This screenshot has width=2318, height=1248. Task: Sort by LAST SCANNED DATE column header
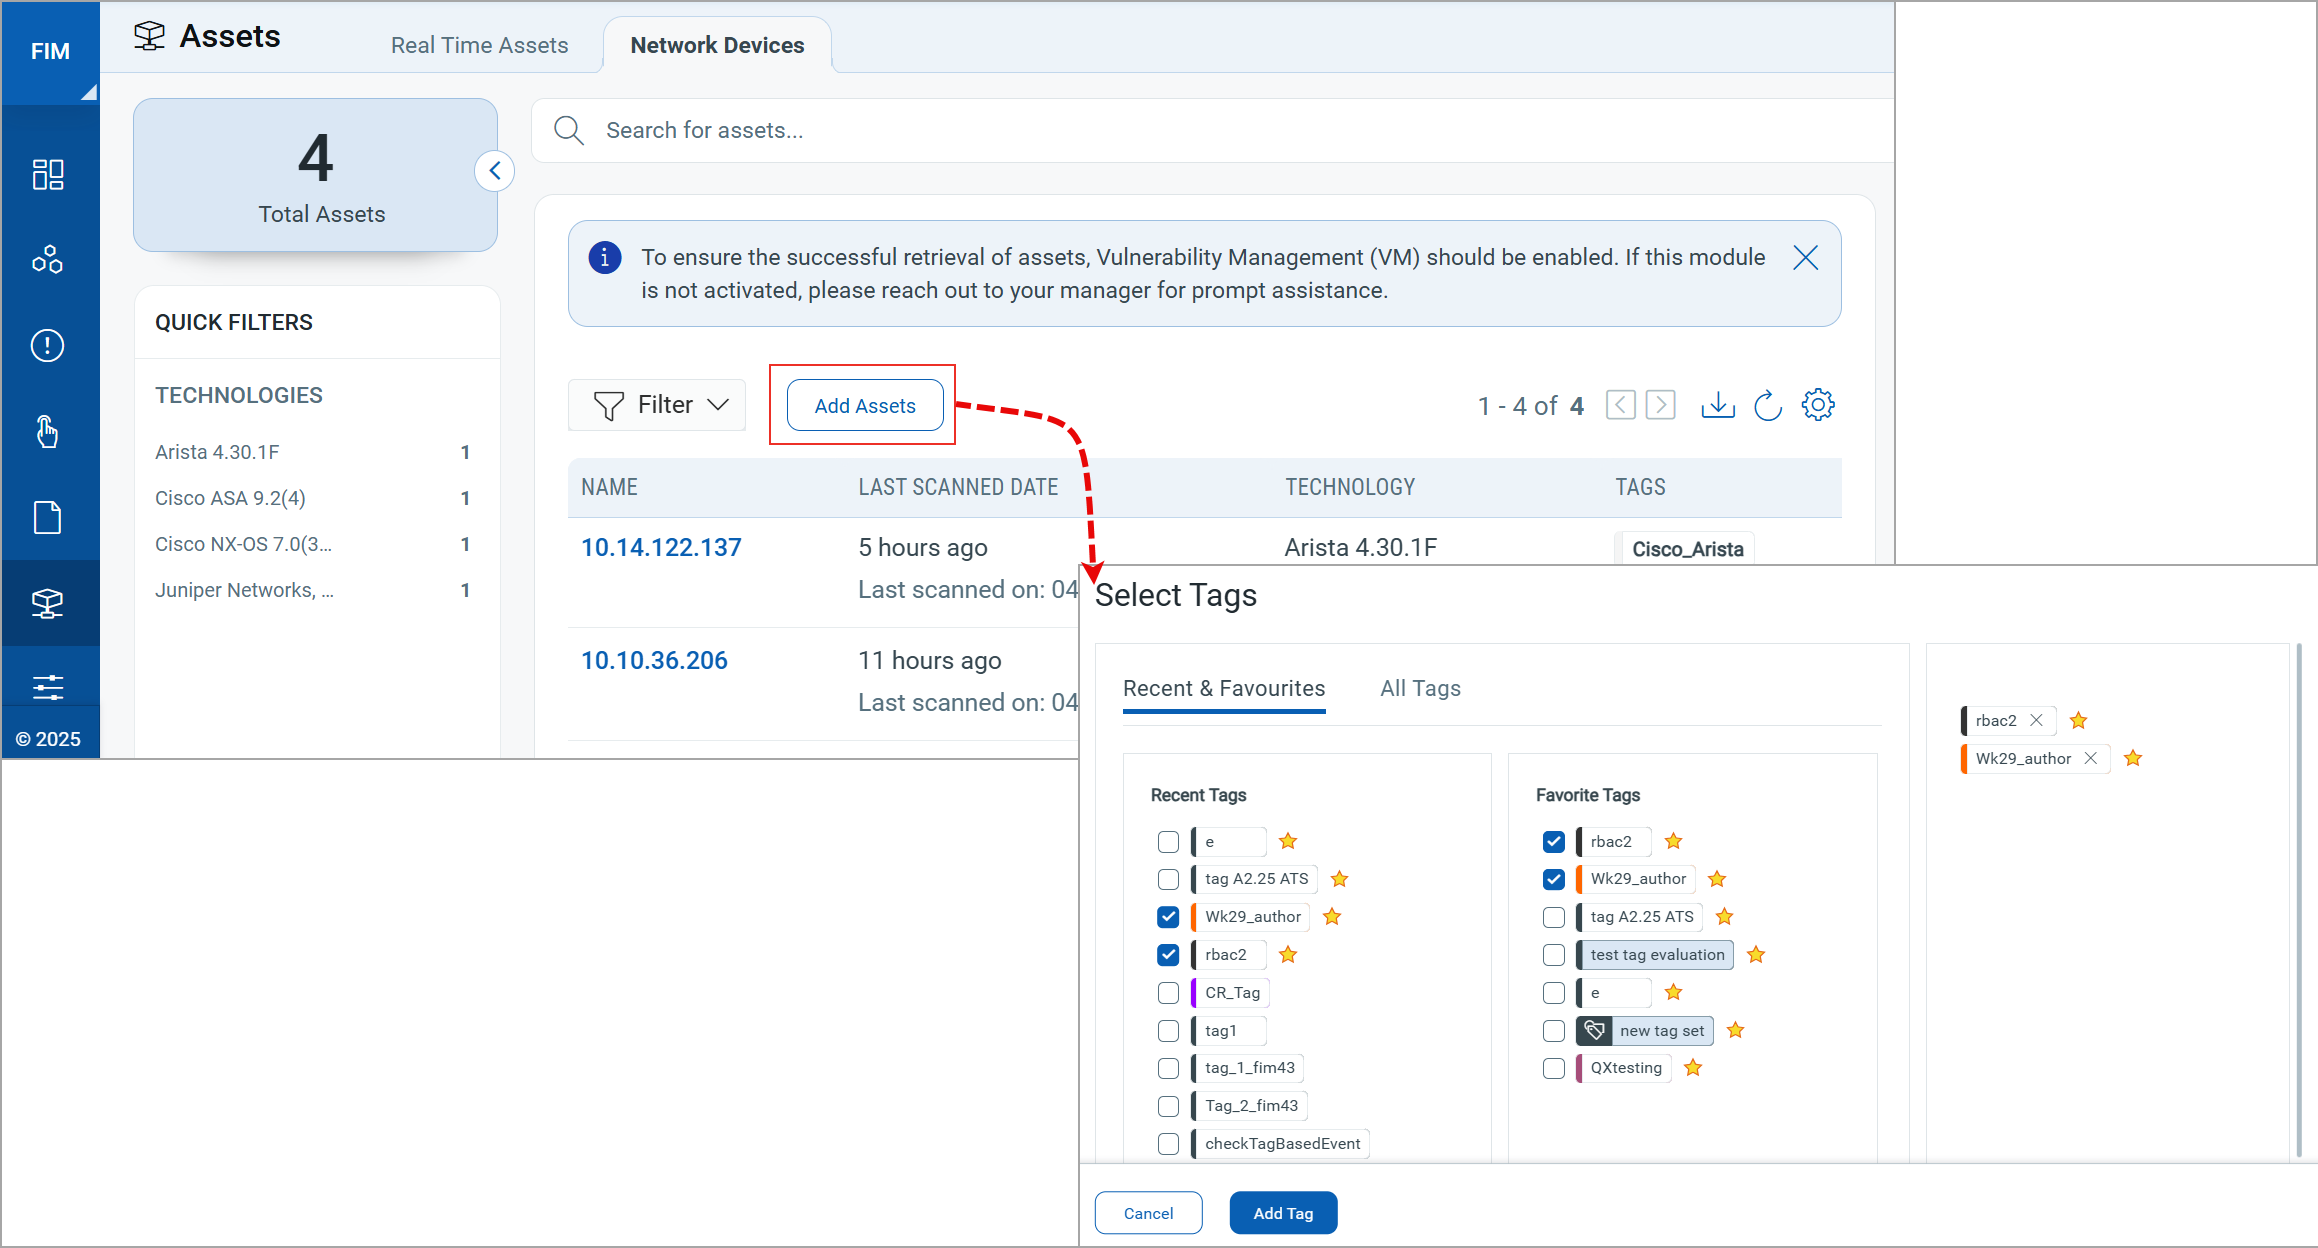958,487
